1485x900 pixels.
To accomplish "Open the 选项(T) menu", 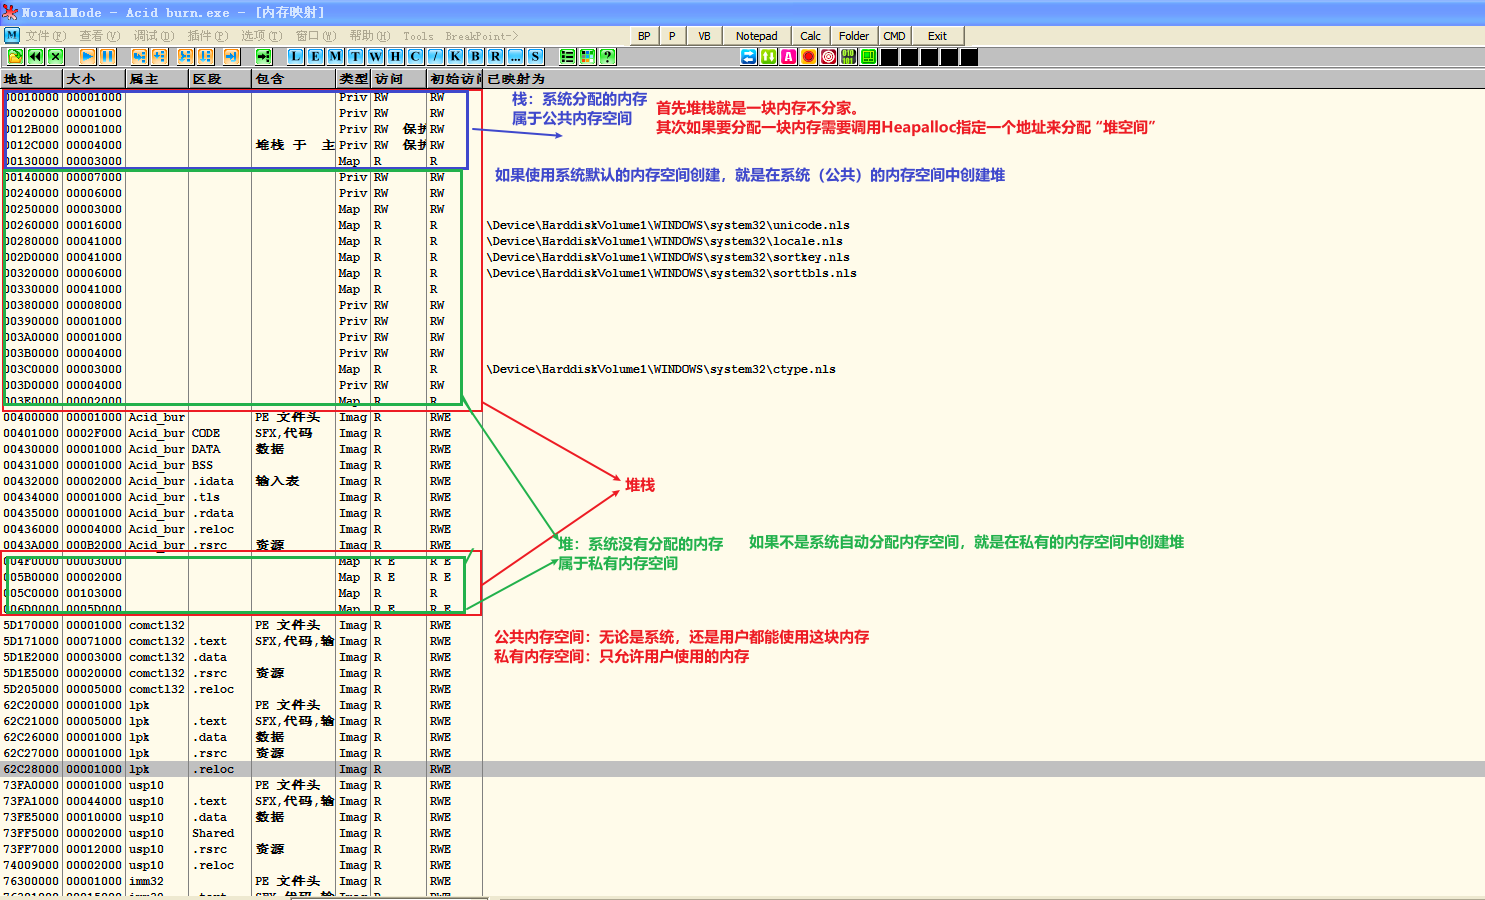I will tap(262, 36).
